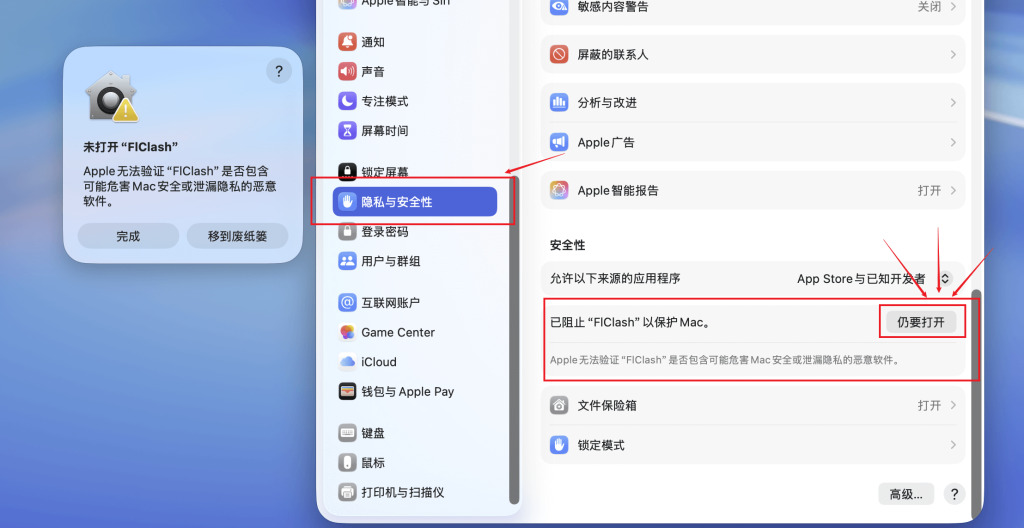The image size is (1024, 528).
Task: Click the 登录密码 lock icon
Action: click(x=347, y=231)
